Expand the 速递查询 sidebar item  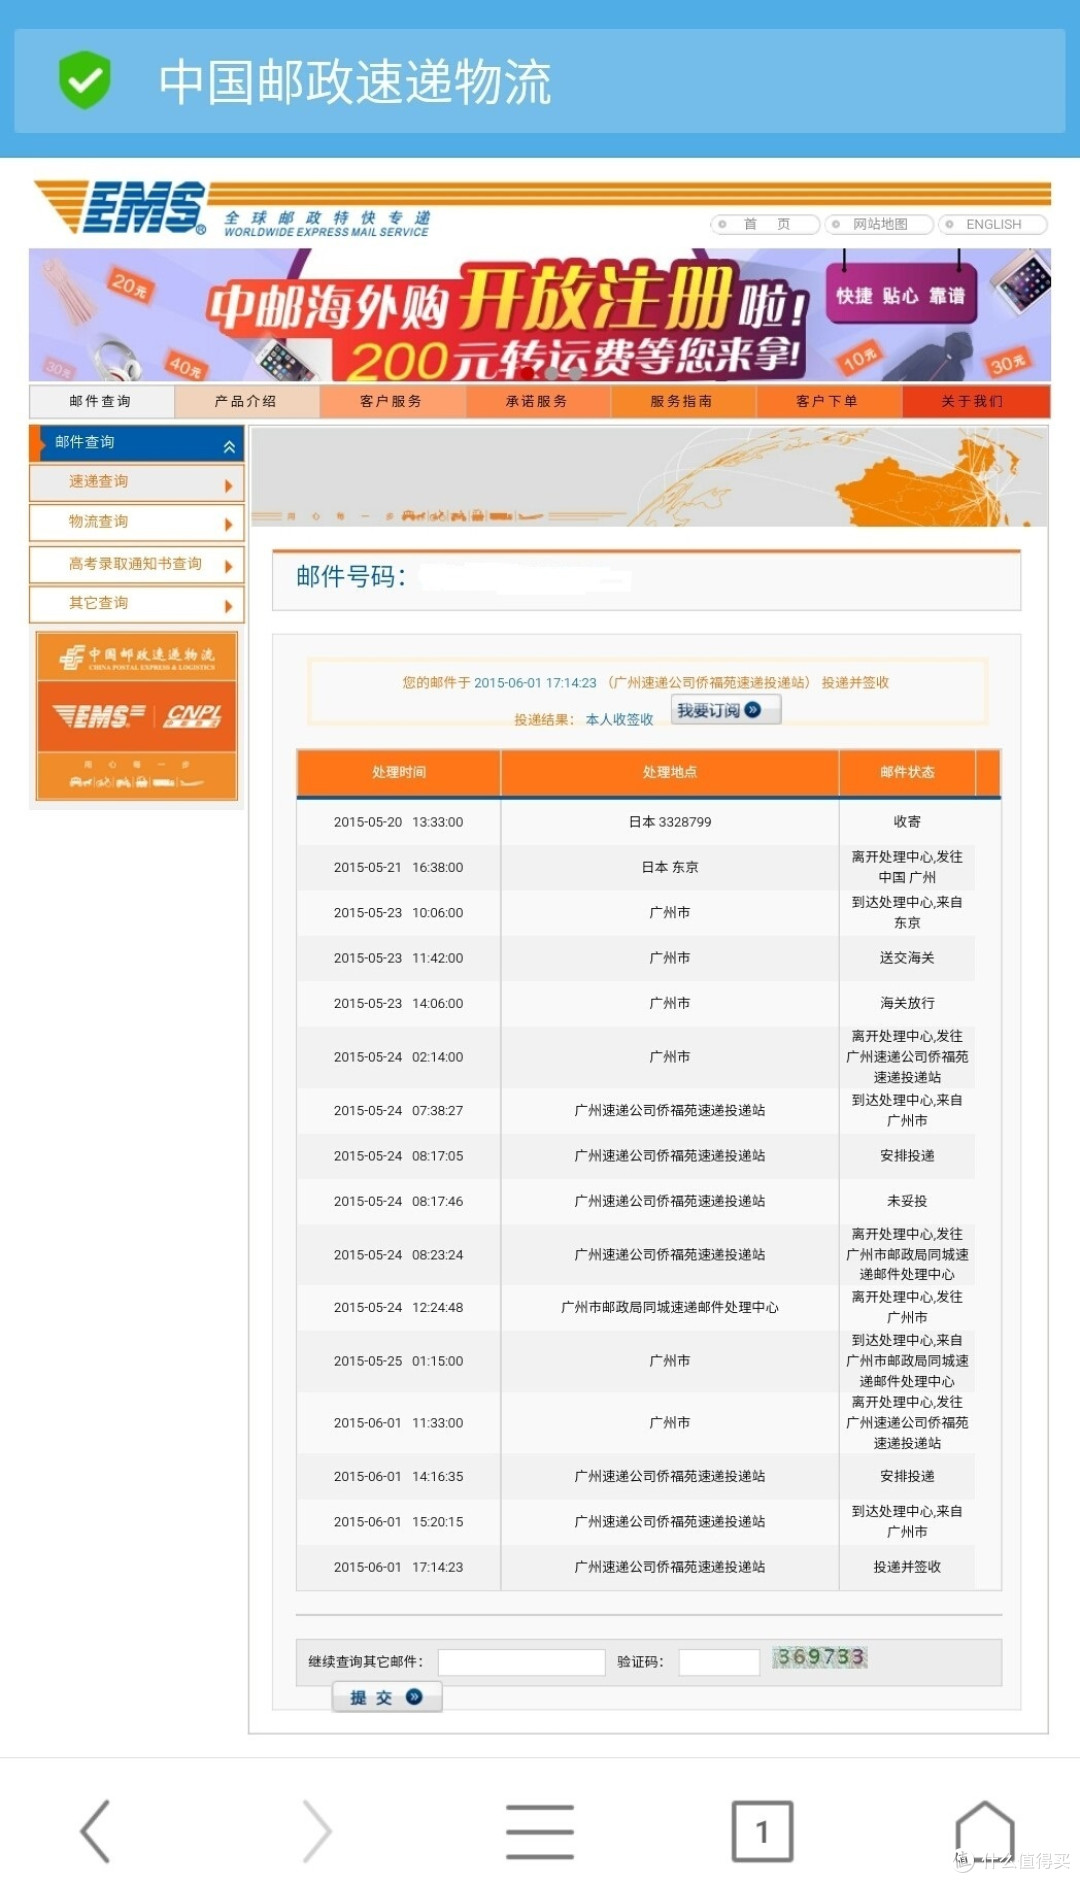click(137, 483)
